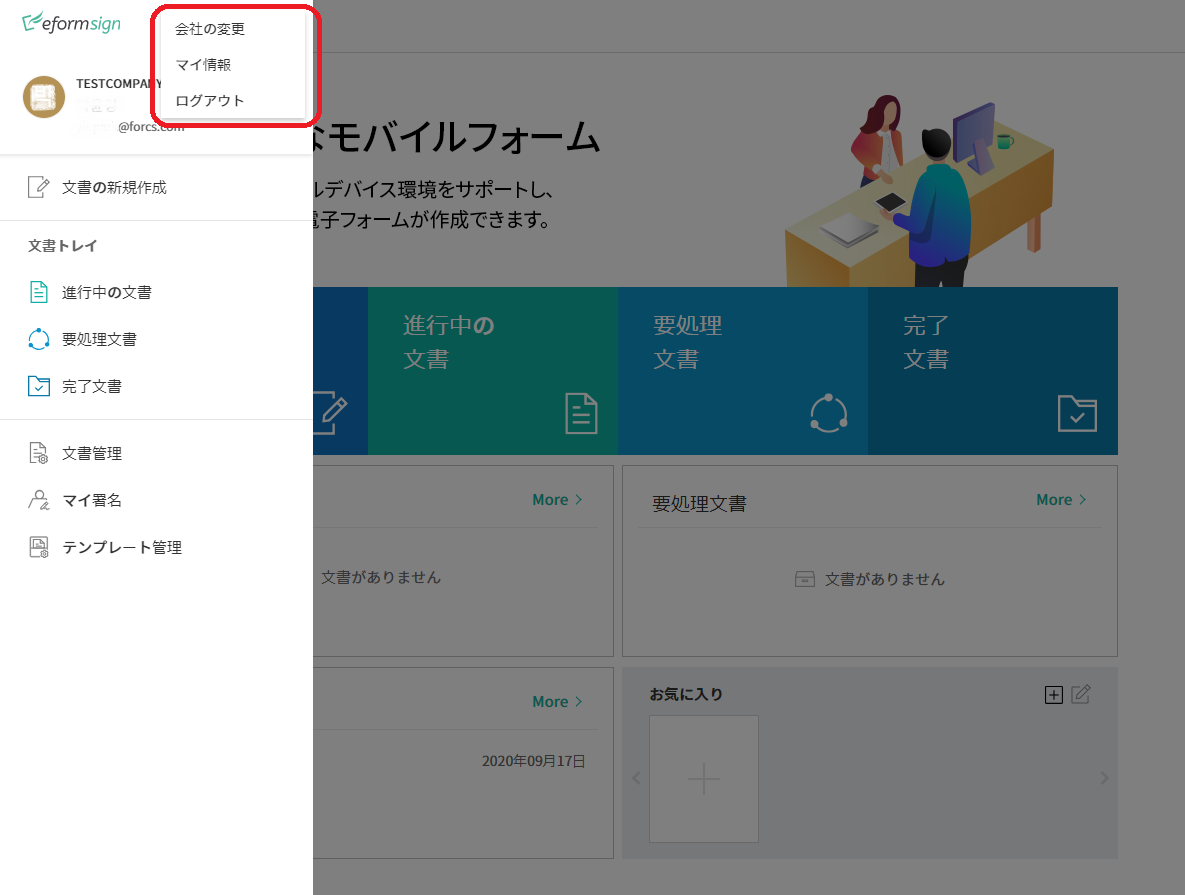The width and height of the screenshot is (1185, 895).
Task: Click the テンプレート管理 icon in sidebar
Action: [x=39, y=547]
